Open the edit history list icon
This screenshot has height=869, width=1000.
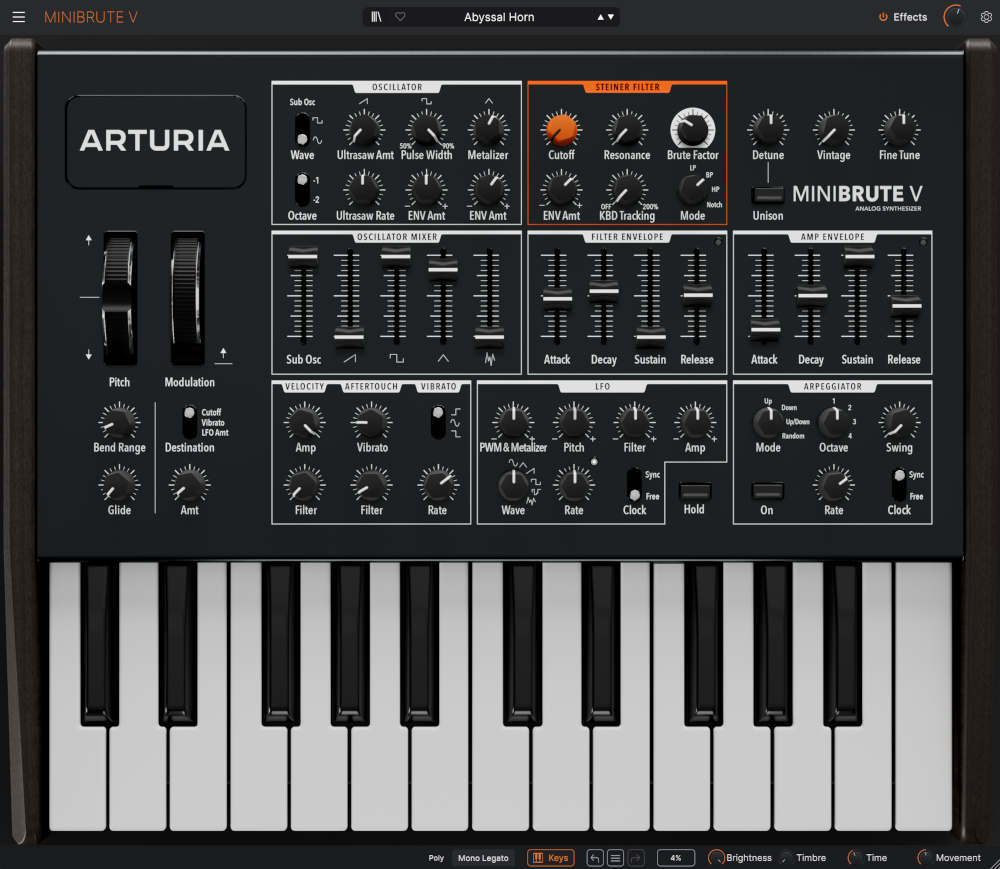pos(614,857)
